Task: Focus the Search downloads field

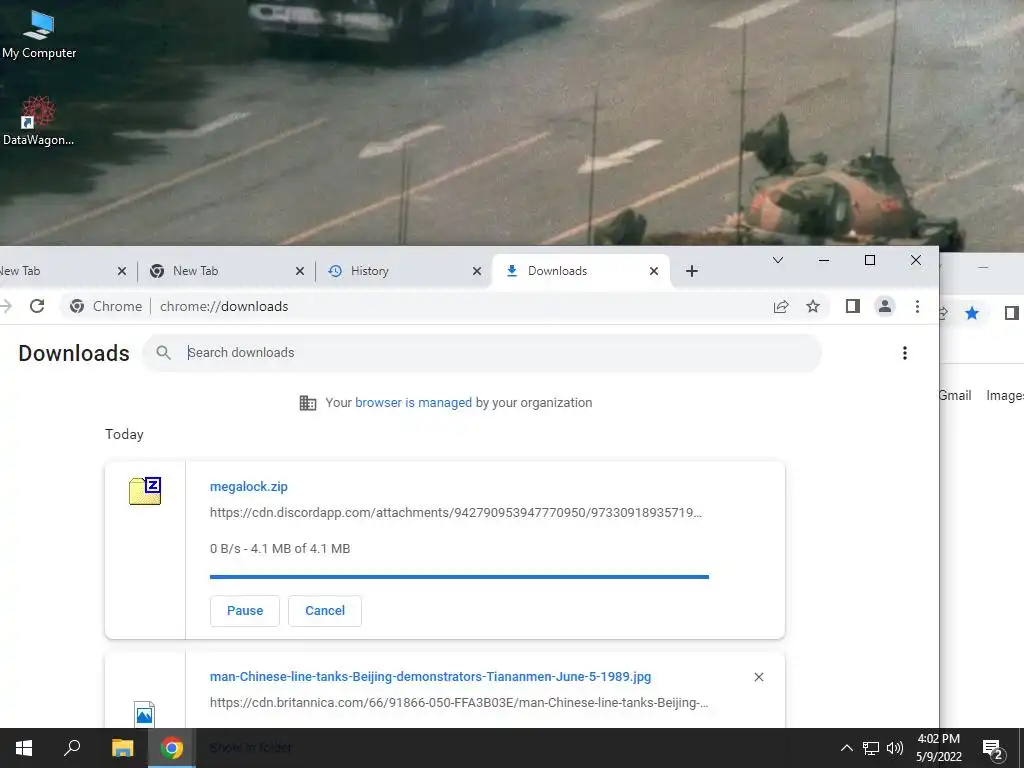Action: pyautogui.click(x=481, y=353)
